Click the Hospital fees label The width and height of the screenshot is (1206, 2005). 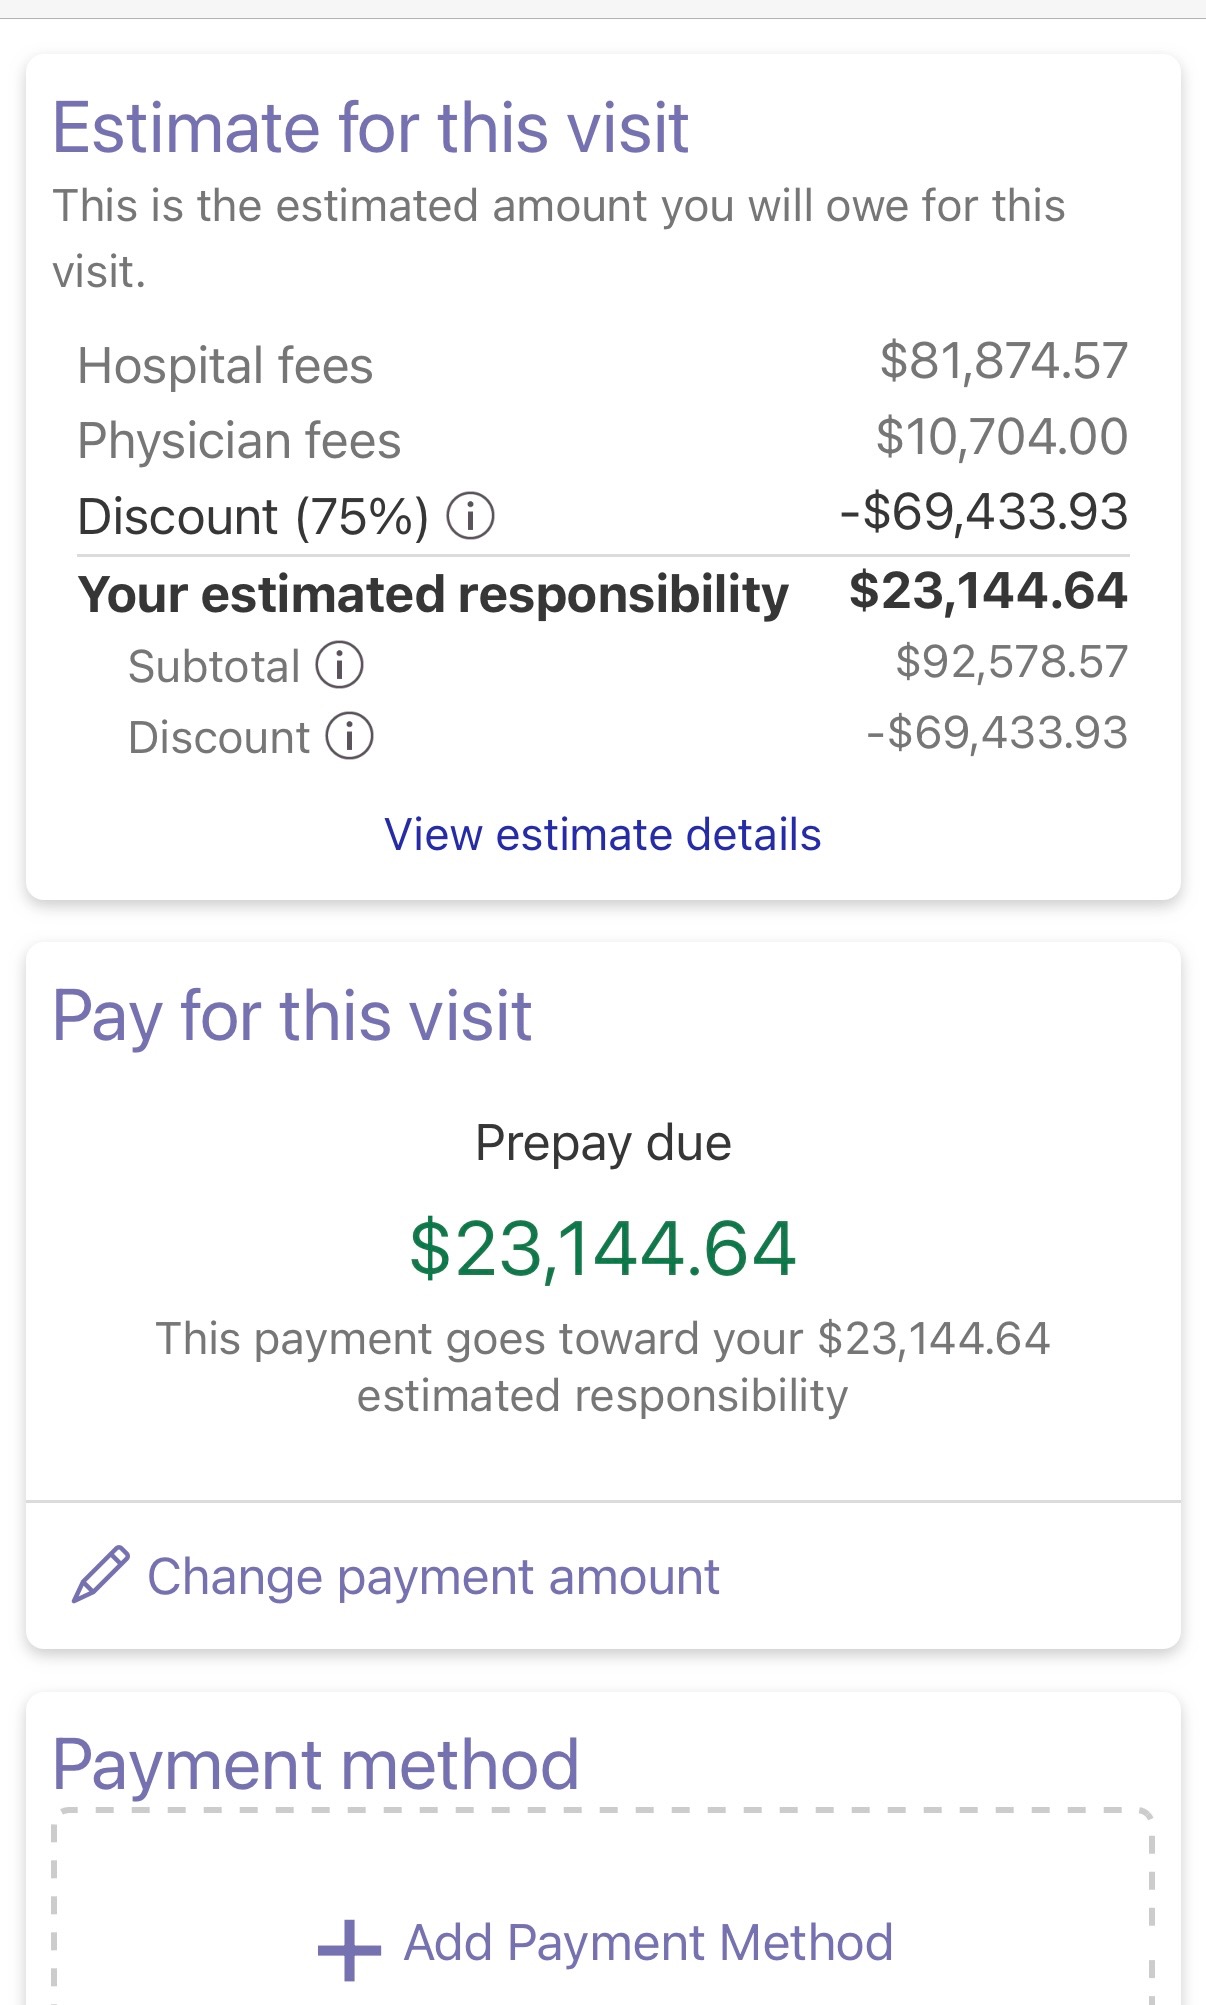[225, 366]
